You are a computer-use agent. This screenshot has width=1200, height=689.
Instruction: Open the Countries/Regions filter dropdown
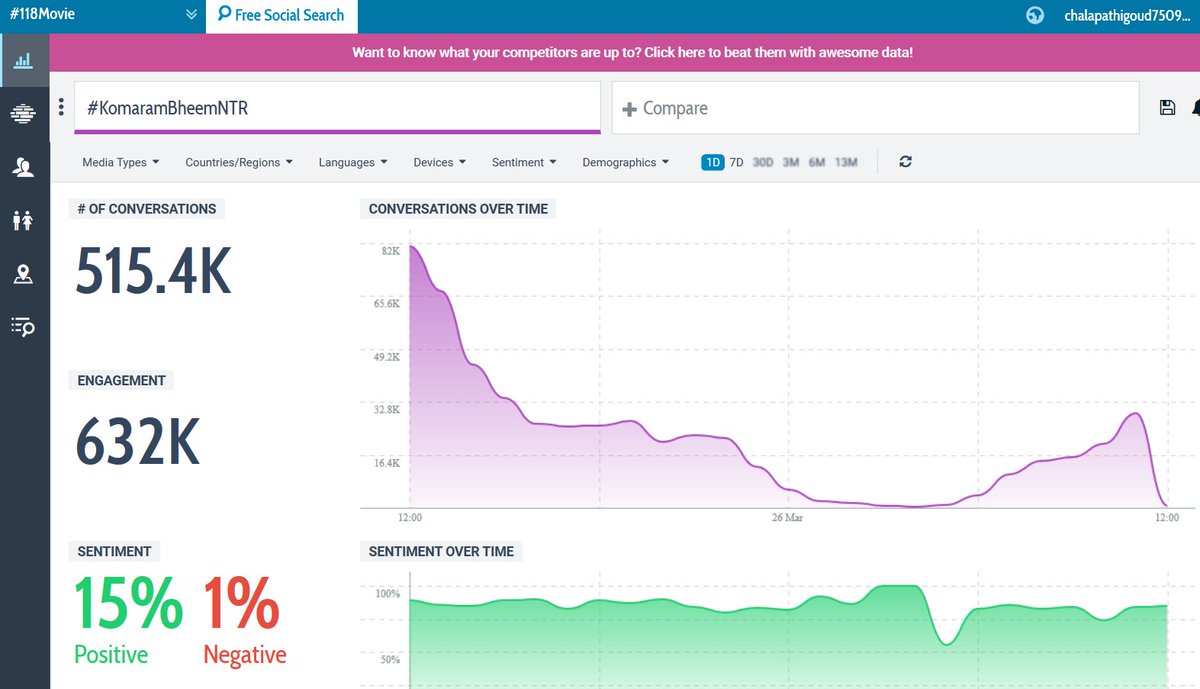(x=239, y=162)
